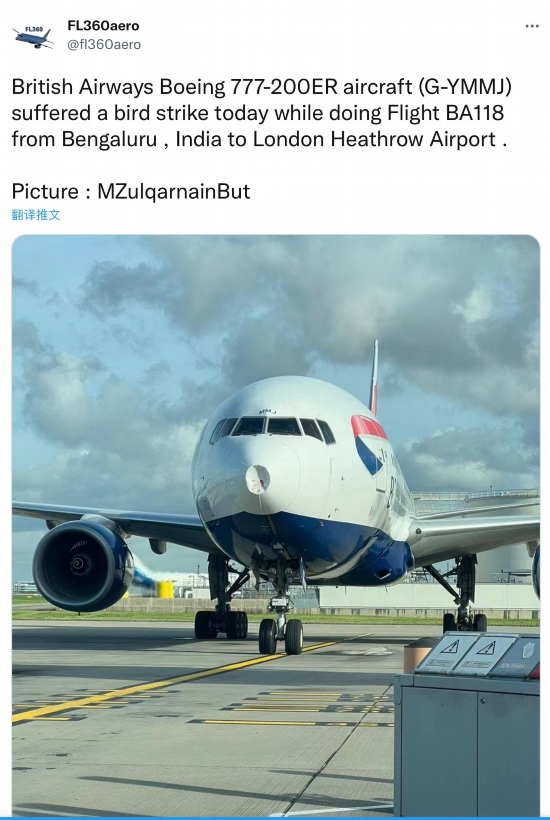
Task: Click the G-YMMJ registration in tweet text
Action: tap(464, 87)
